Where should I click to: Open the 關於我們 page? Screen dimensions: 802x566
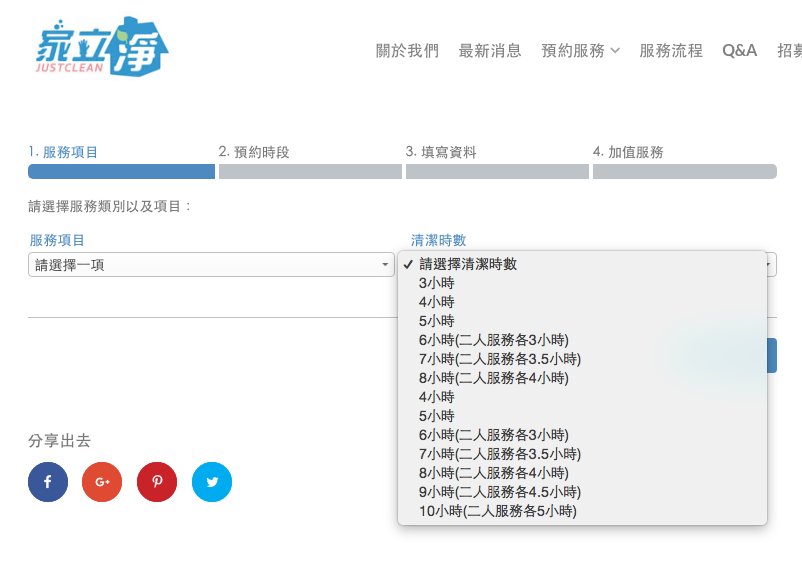(x=407, y=51)
